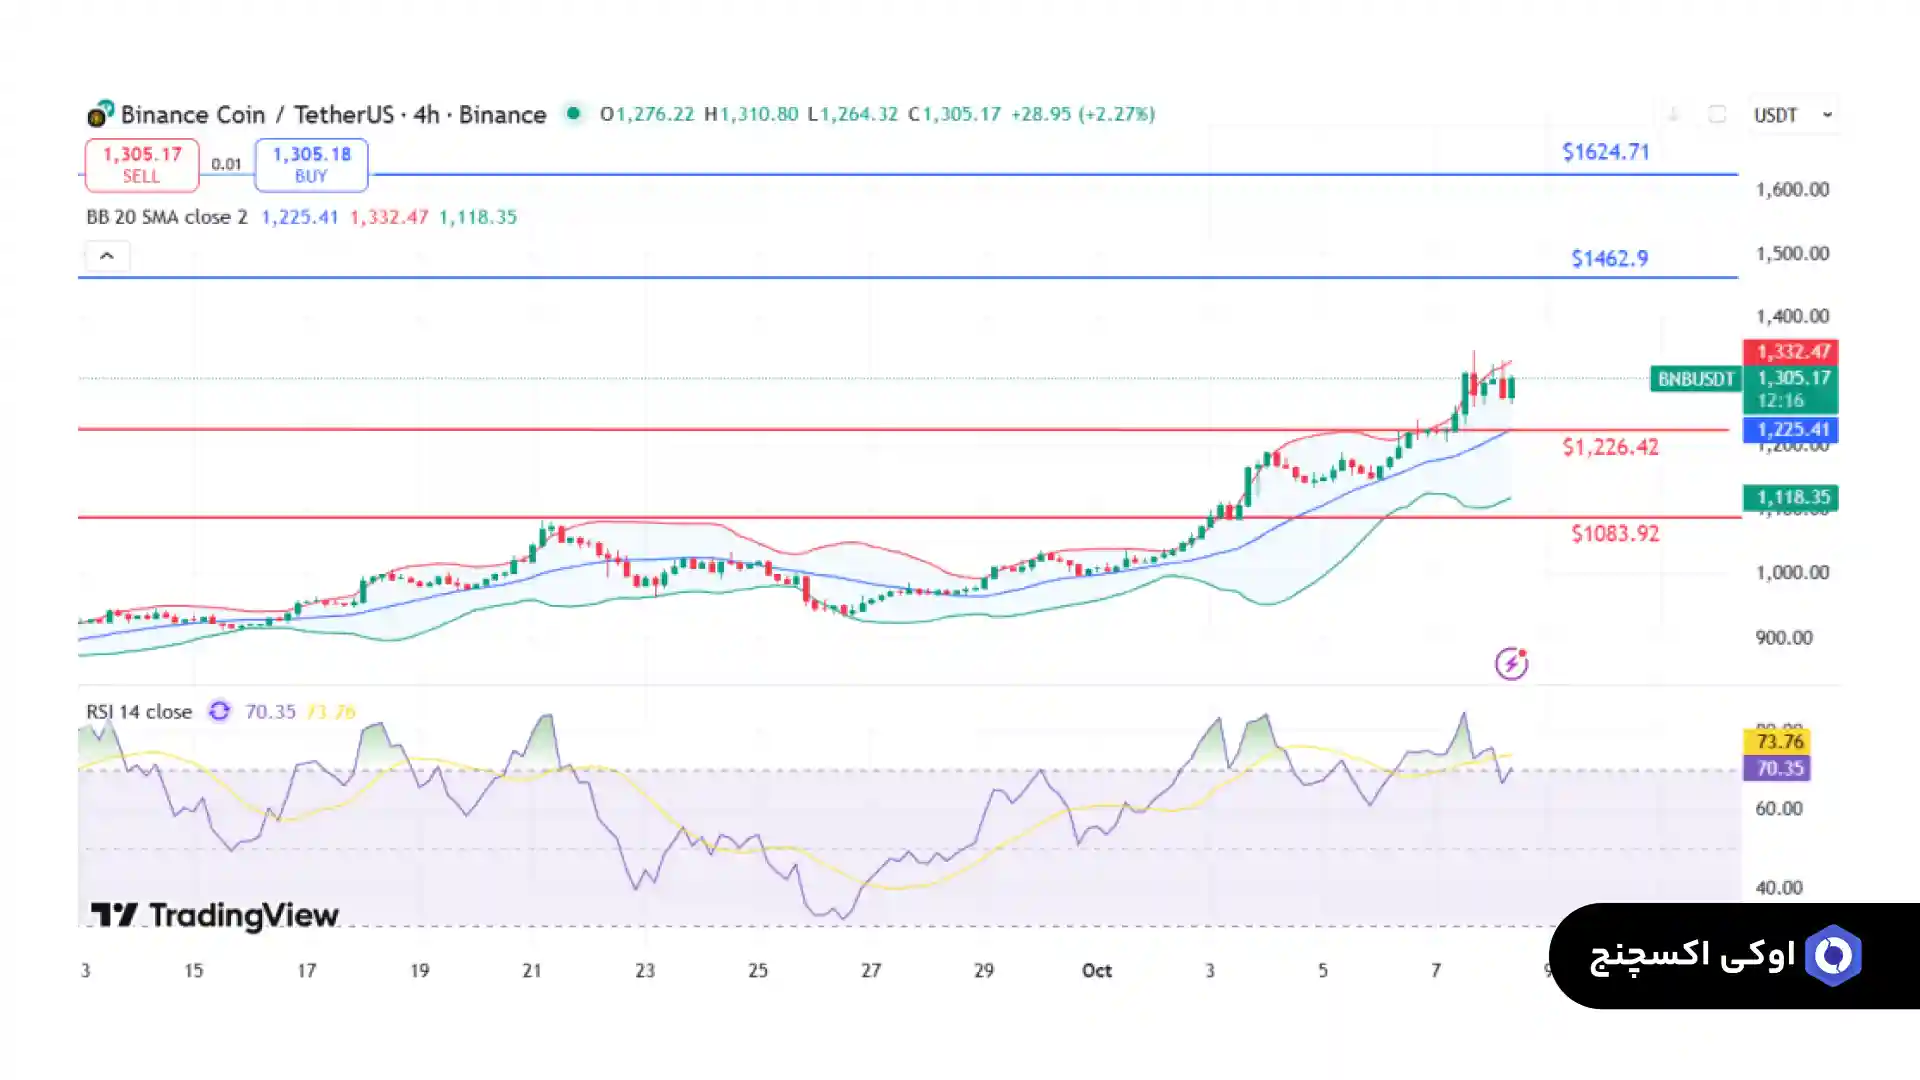Select the RSI 14 close indicator label
Image resolution: width=1920 pixels, height=1080 pixels.
[139, 712]
